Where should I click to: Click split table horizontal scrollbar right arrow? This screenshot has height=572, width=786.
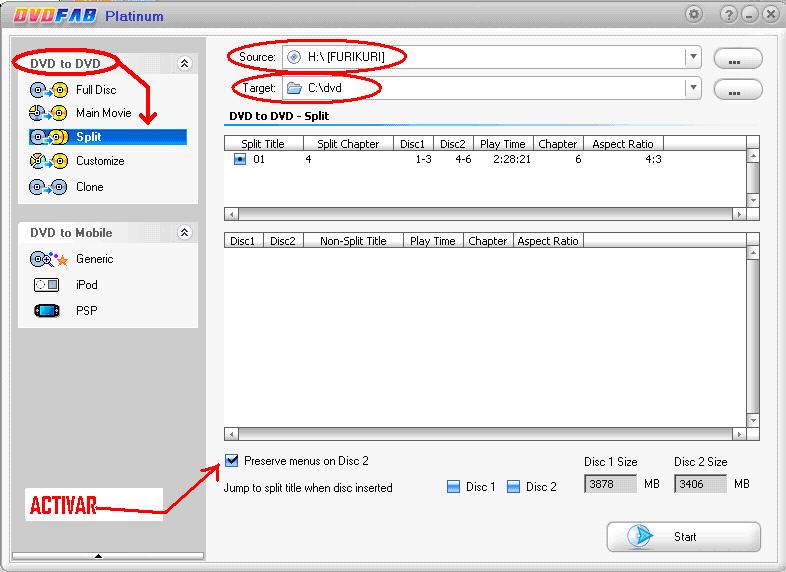click(739, 215)
